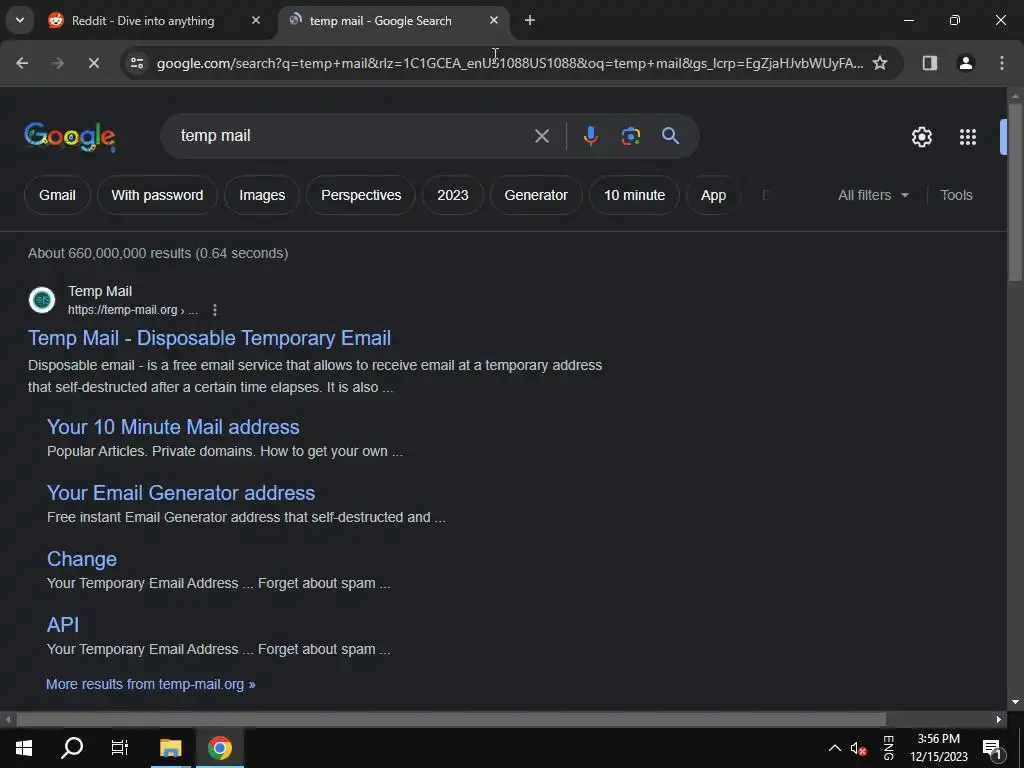Close the Reddit tab

coord(256,20)
